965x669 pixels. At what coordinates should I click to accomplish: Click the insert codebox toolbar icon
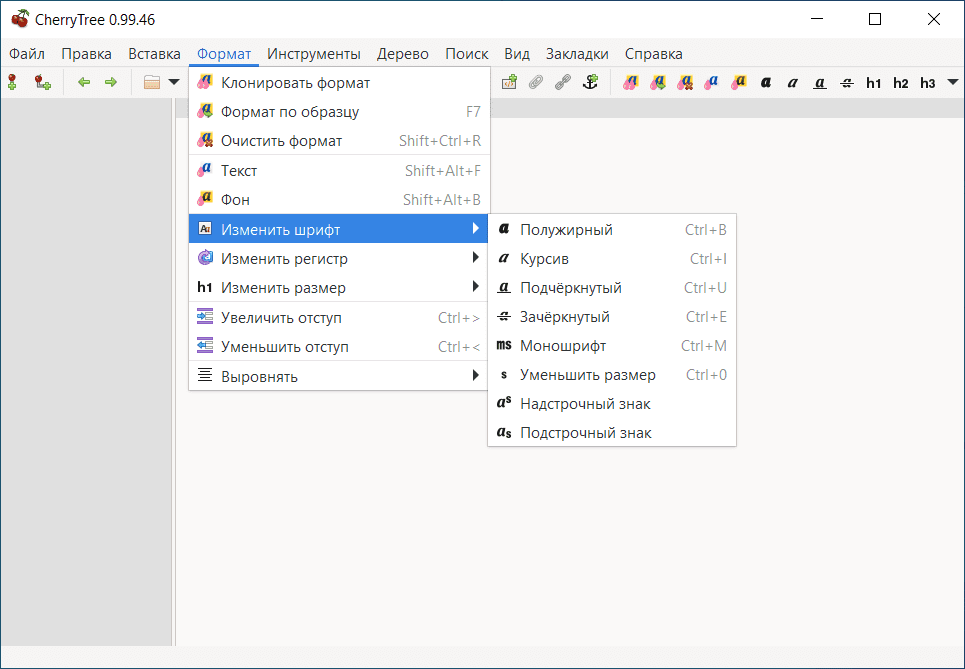point(509,82)
